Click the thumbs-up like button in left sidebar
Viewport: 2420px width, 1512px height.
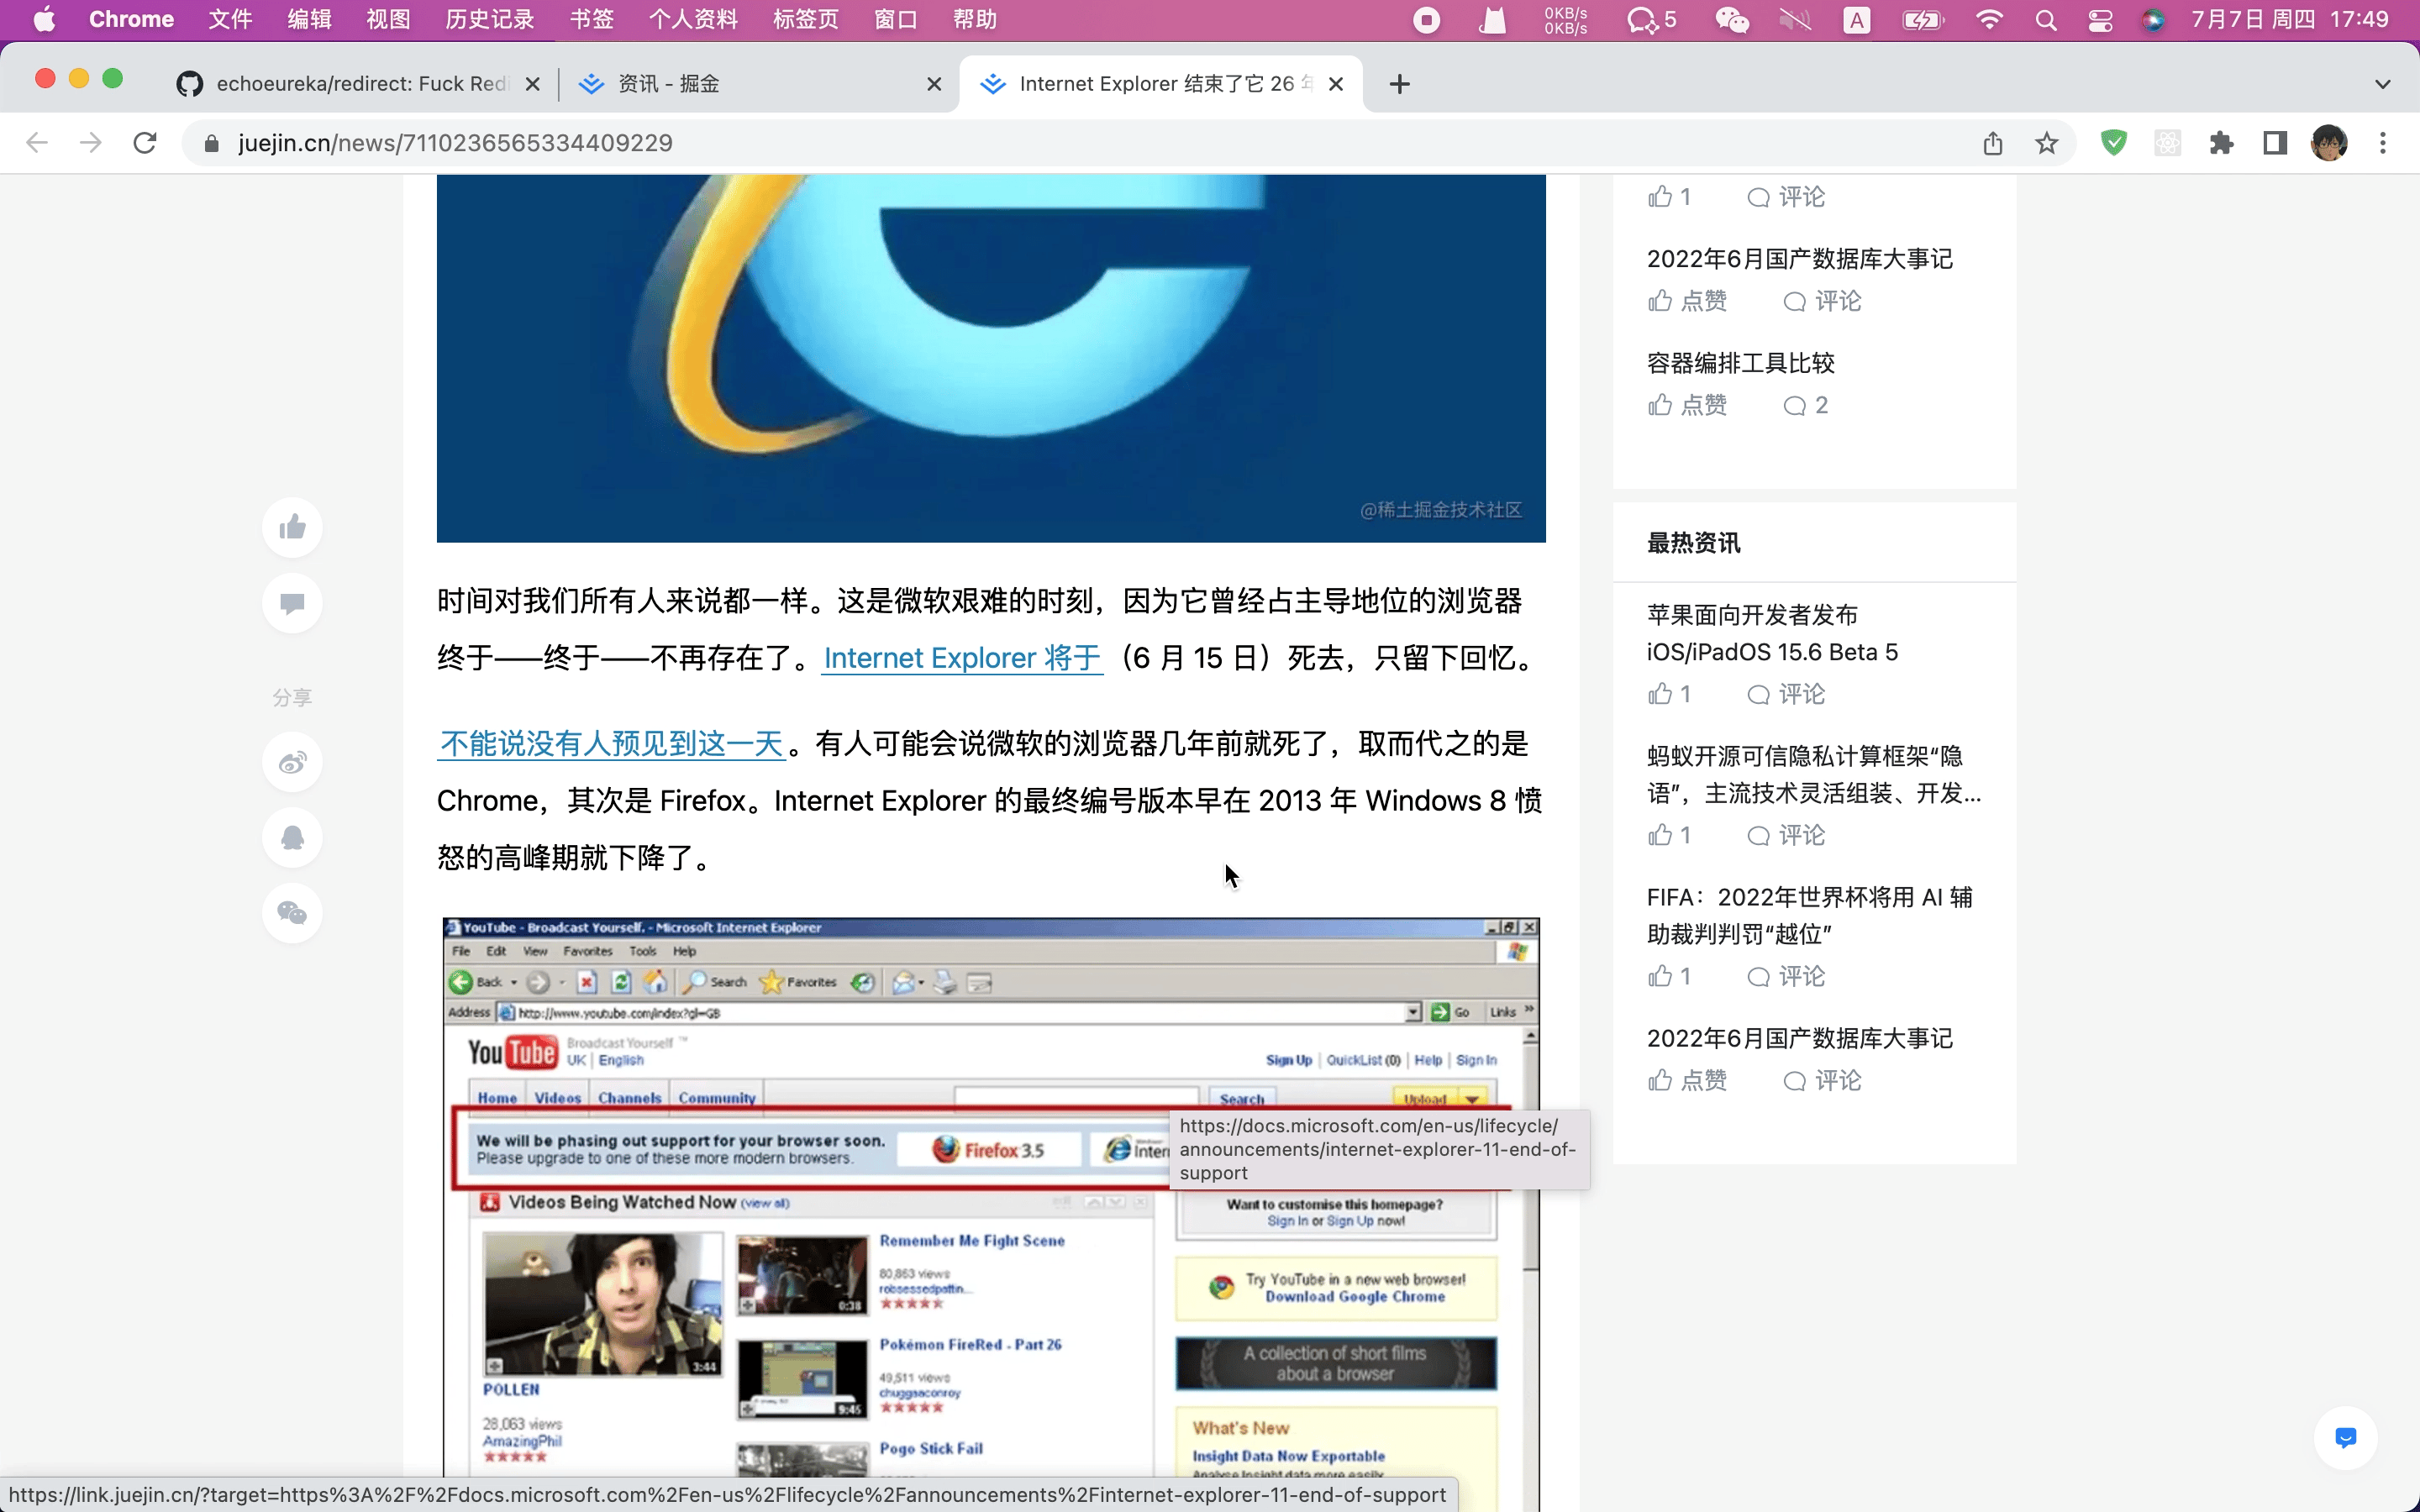coord(292,527)
